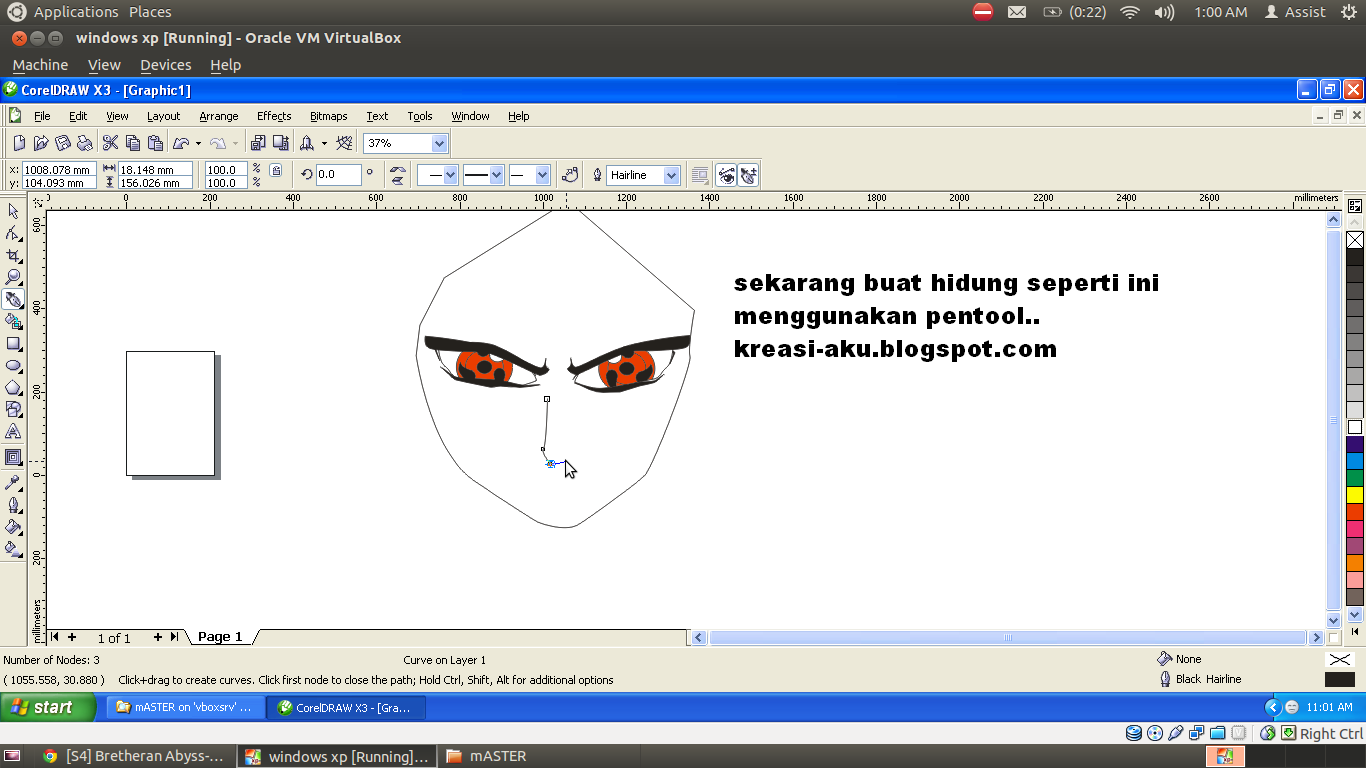The width and height of the screenshot is (1366, 768).
Task: Select the Basic Shapes tool
Action: pyautogui.click(x=13, y=409)
